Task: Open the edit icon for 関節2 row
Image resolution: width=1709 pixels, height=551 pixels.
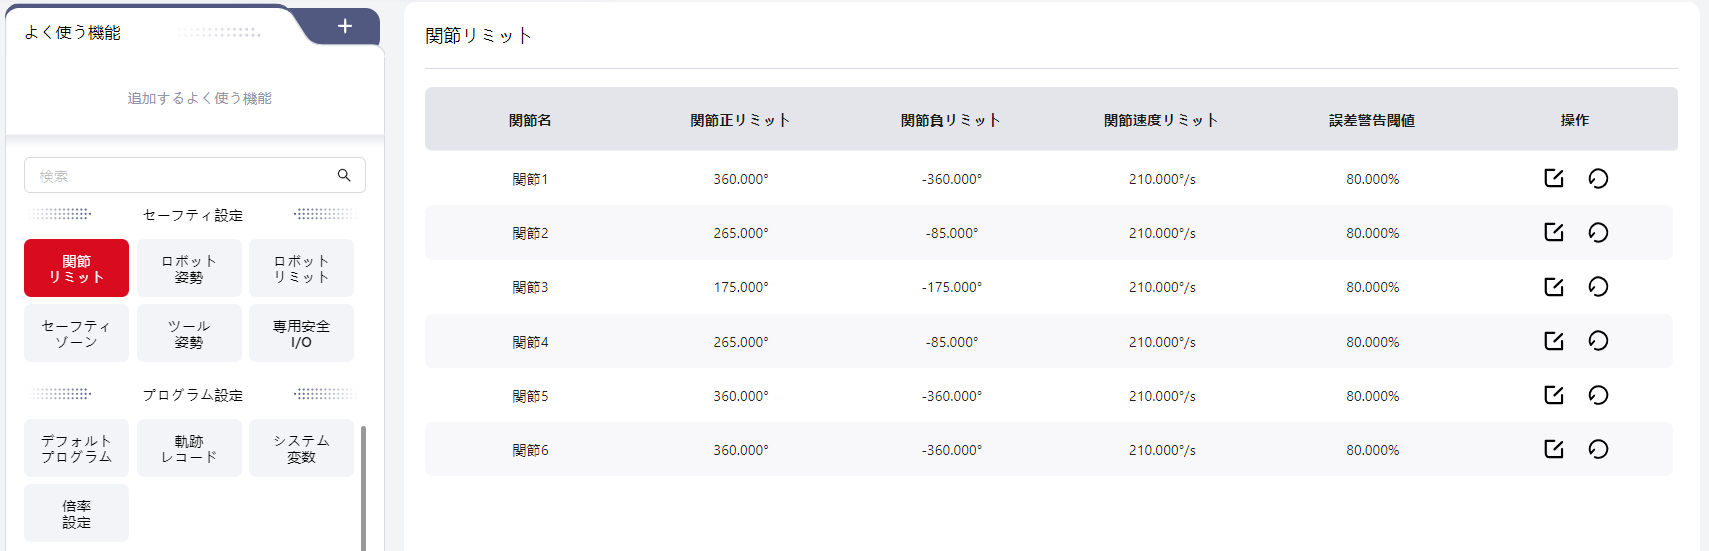Action: (x=1553, y=232)
